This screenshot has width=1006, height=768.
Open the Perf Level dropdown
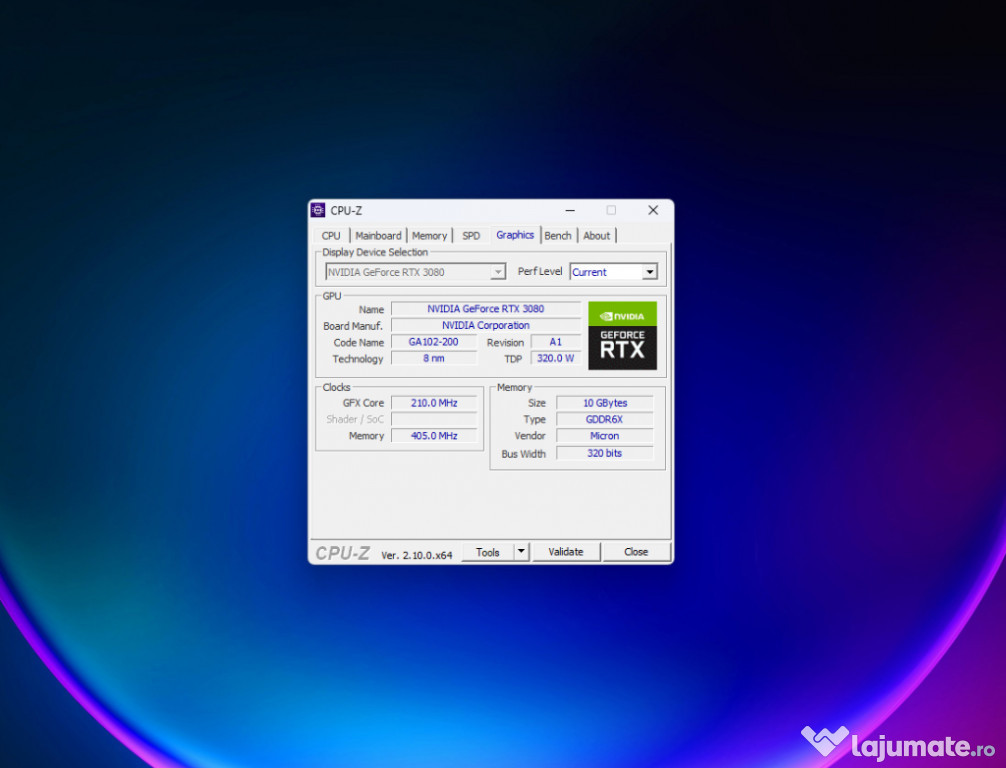pos(649,272)
